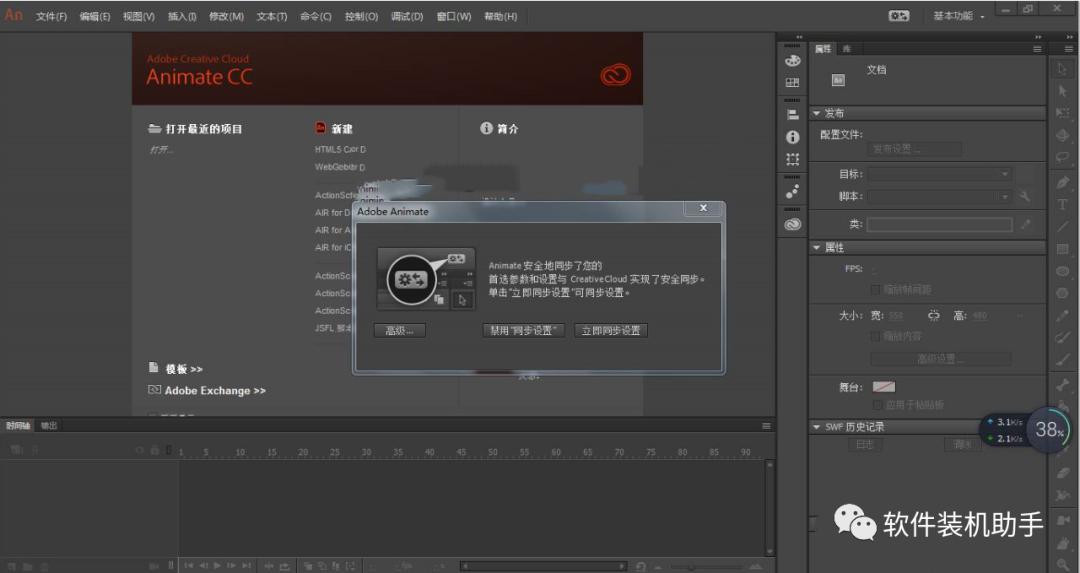Select the Pen tool
The height and width of the screenshot is (573, 1080).
(1063, 183)
